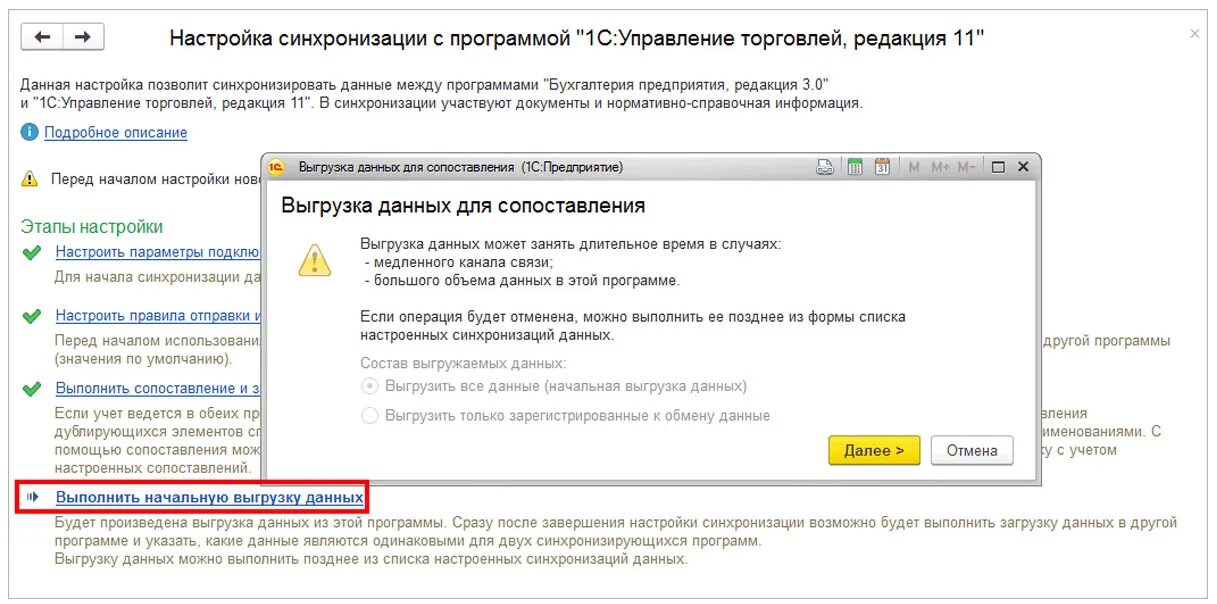Viewport: 1217px width, 604px height.
Task: Click the green checkmark by Настроить параметры подключения
Action: tap(32, 252)
